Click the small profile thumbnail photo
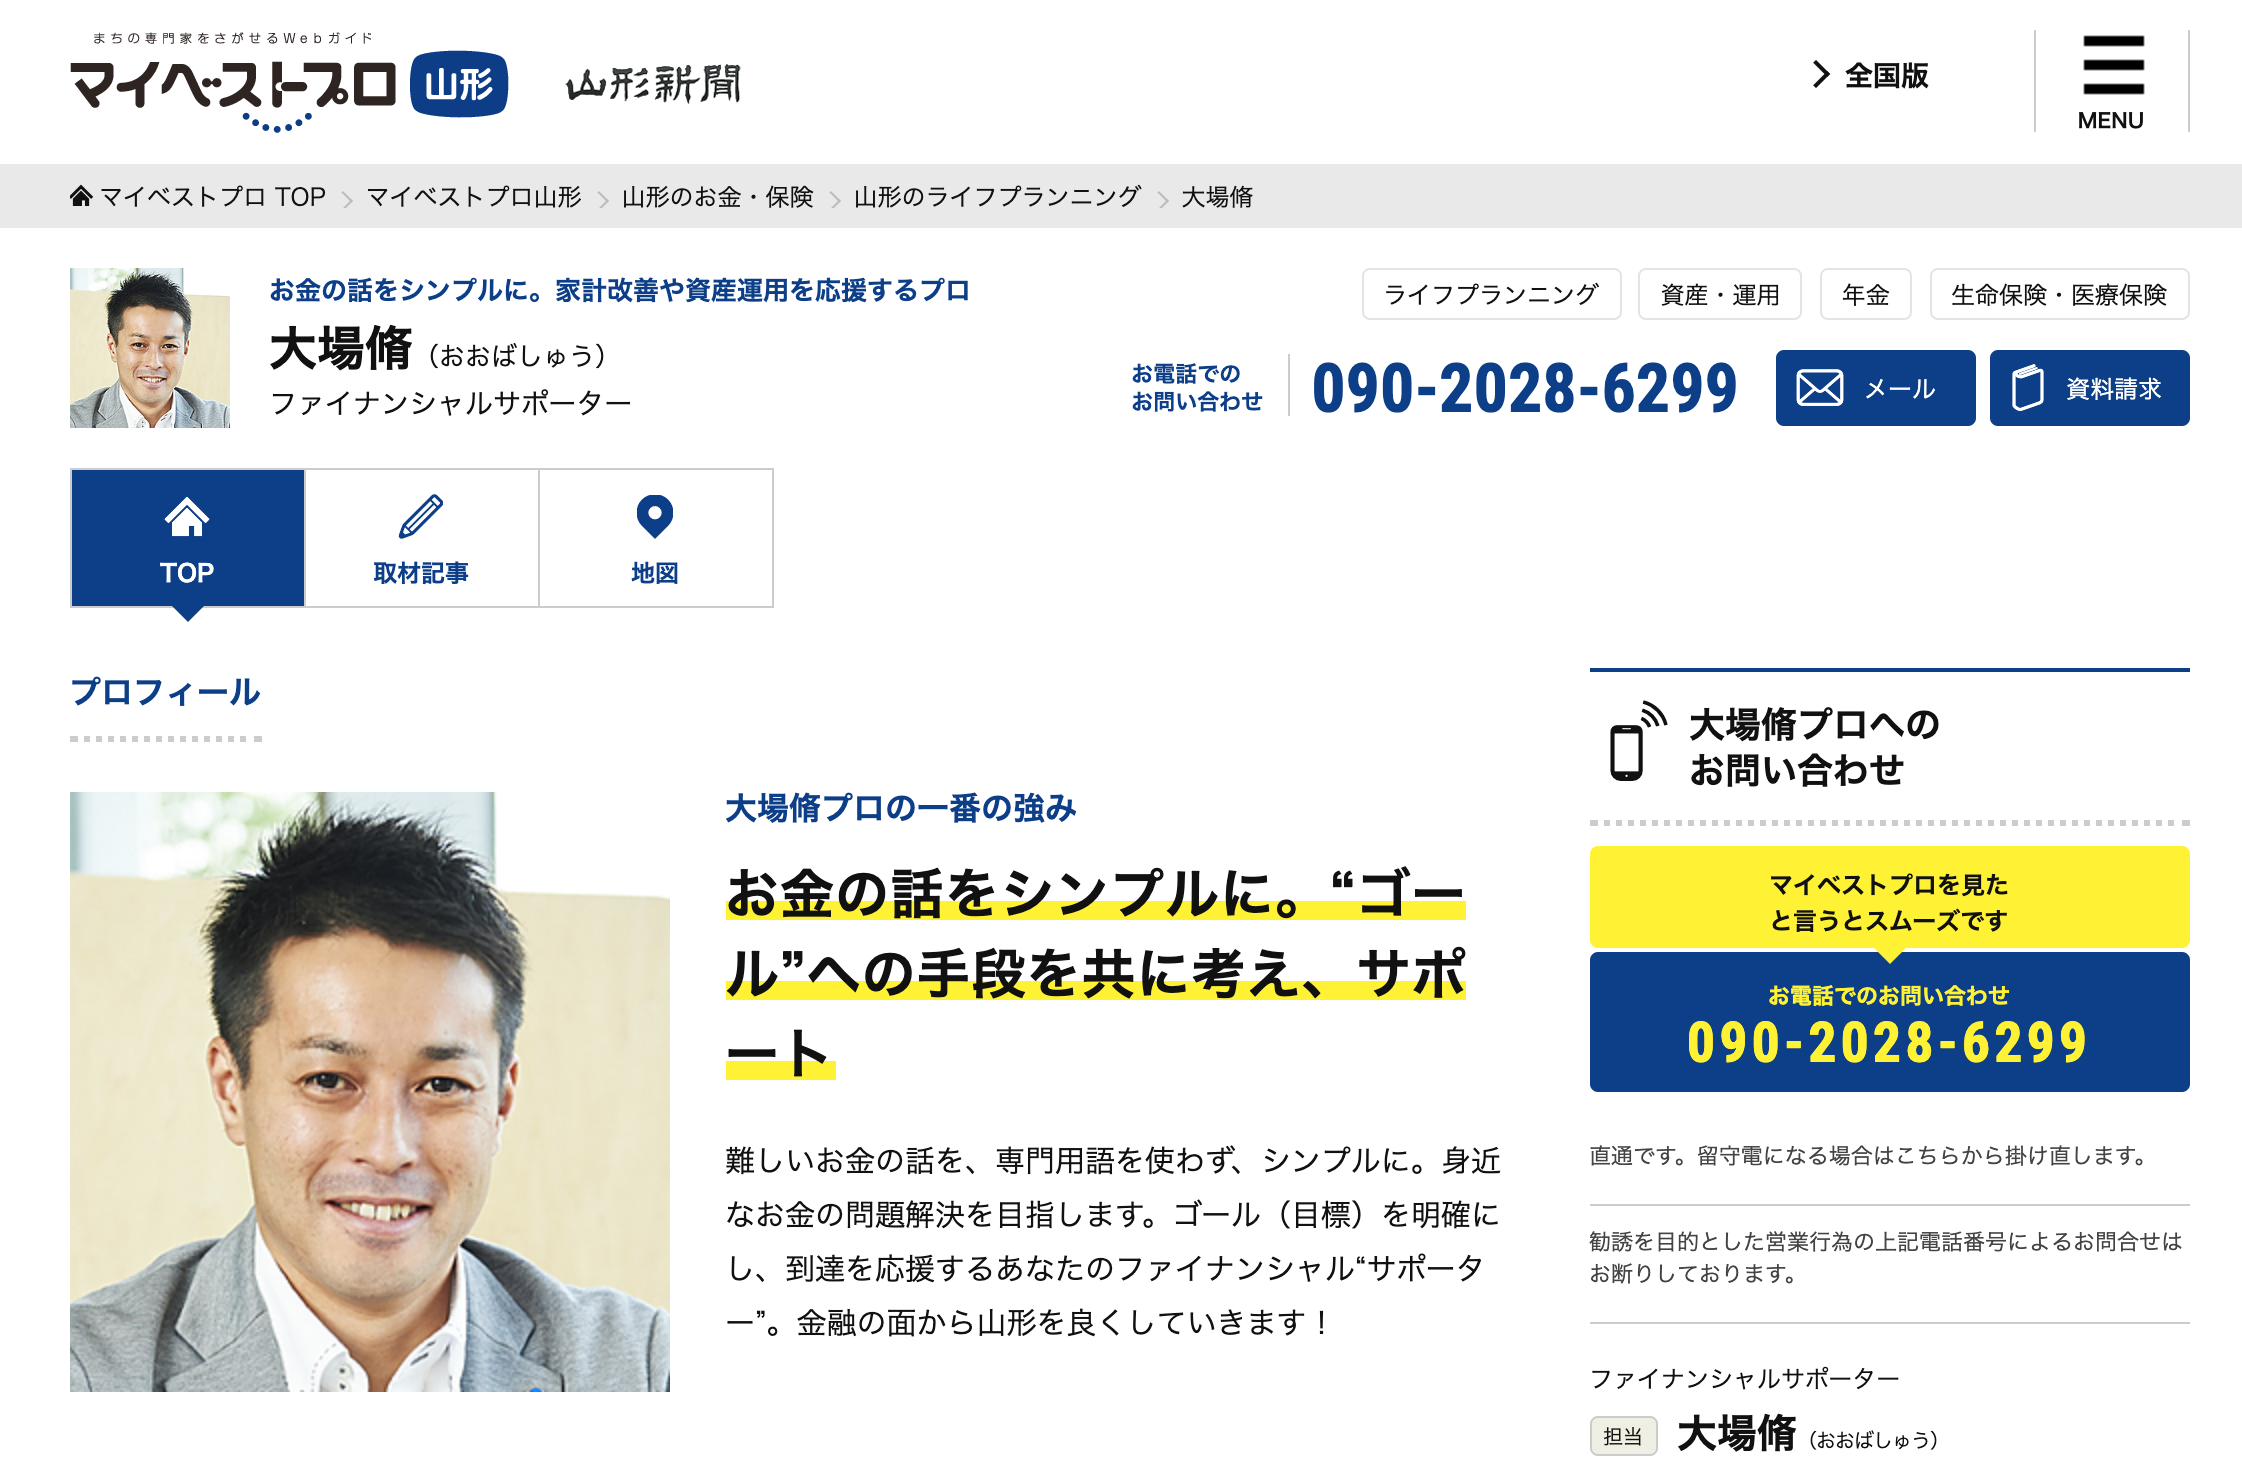 coord(150,348)
